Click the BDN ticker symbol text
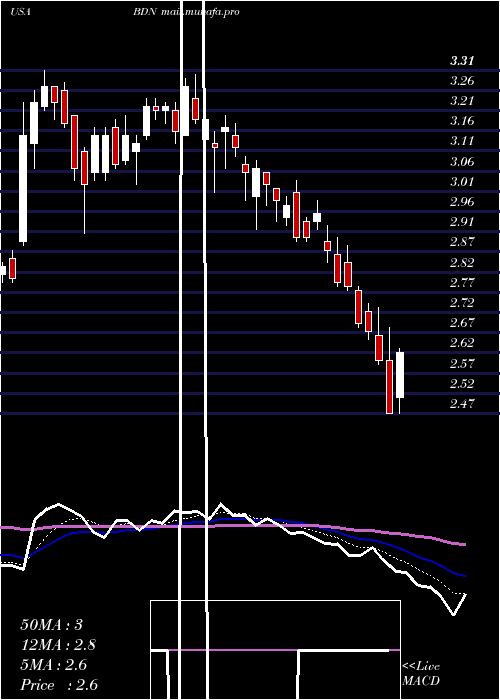The image size is (500, 700). [145, 12]
